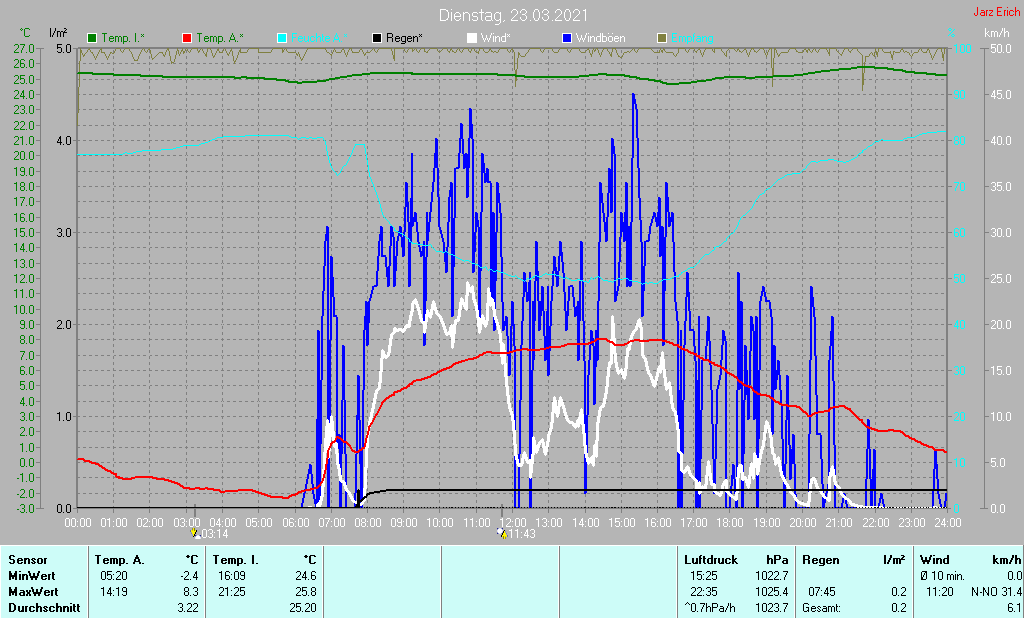Screen dimensions: 1024x618
Task: Click the sunrise marker icon at 03:14
Action: point(194,534)
